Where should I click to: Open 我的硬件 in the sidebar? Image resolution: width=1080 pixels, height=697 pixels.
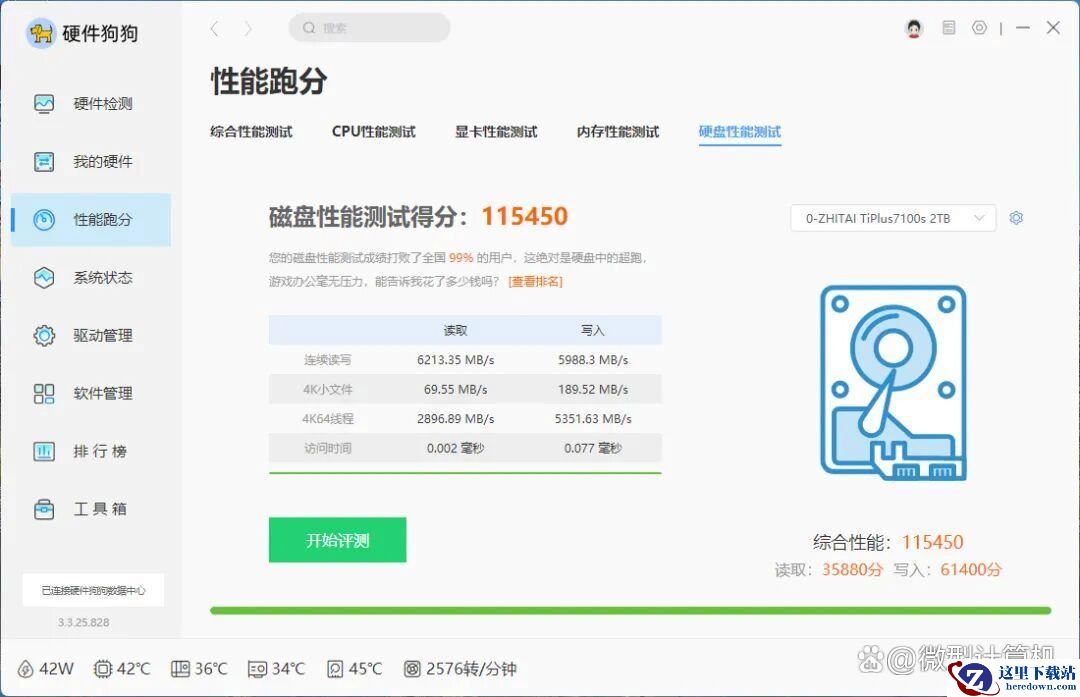[x=90, y=162]
